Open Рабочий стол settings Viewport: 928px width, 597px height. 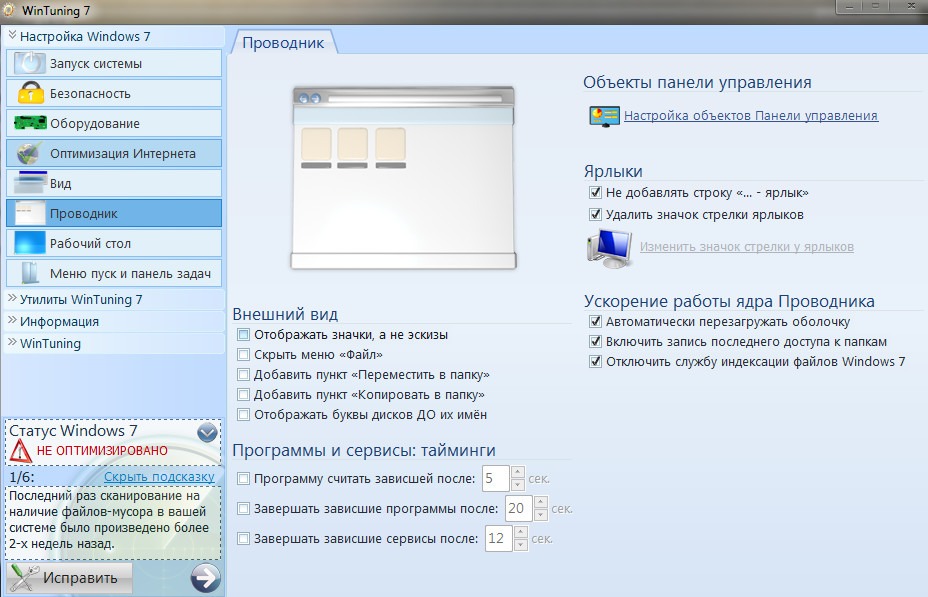click(114, 243)
